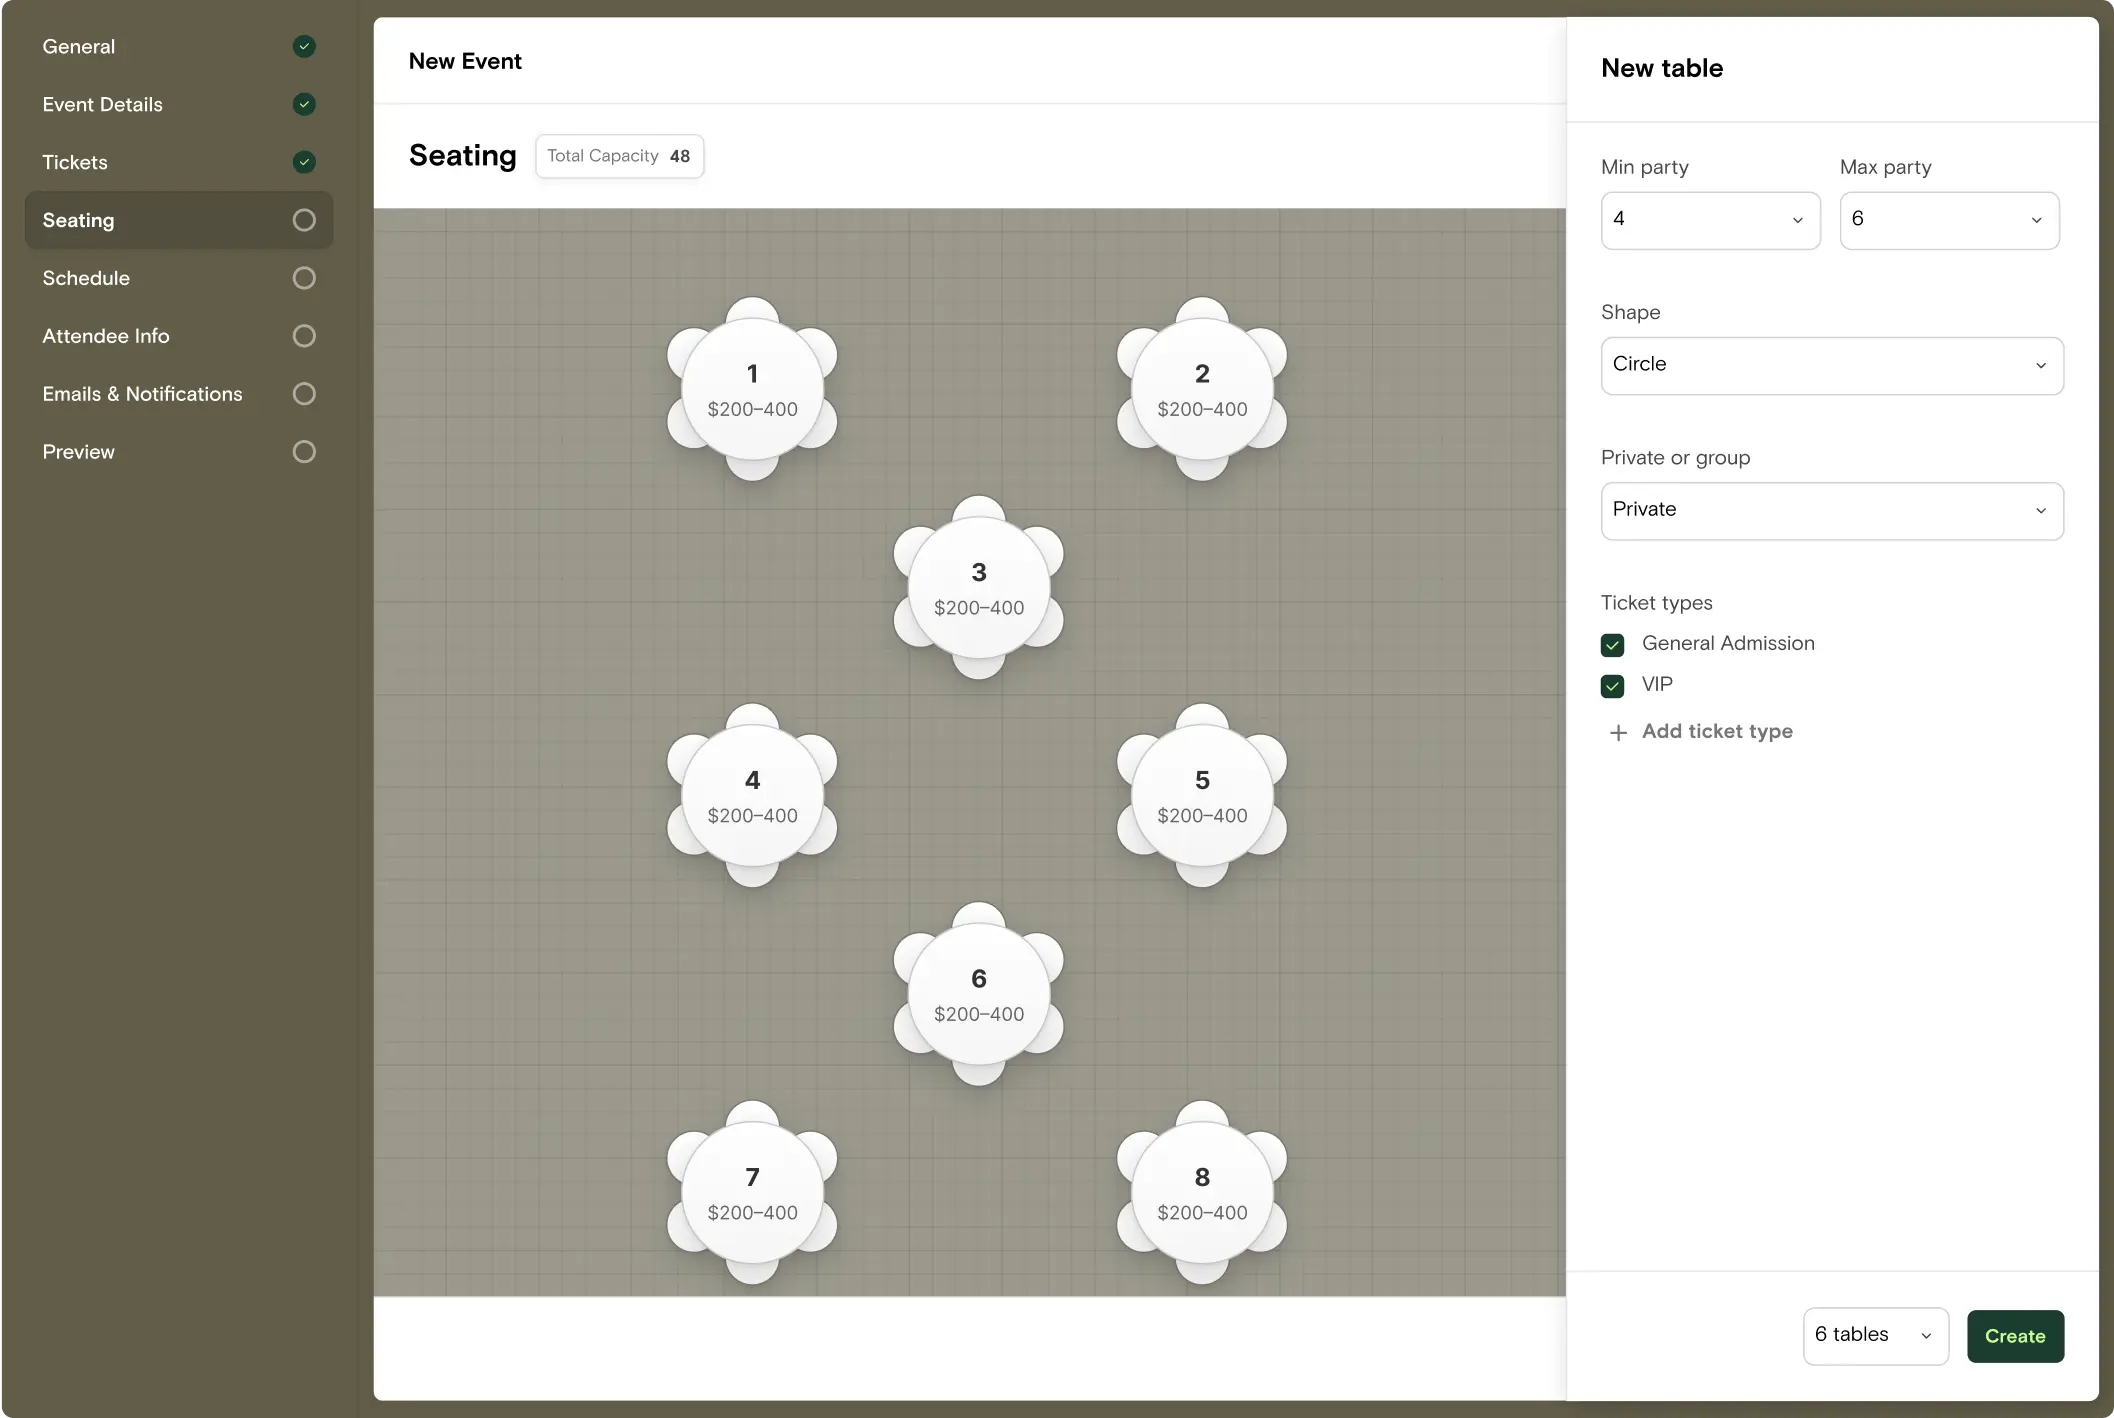Click the green checkmark next to General
The height and width of the screenshot is (1418, 2114).
tap(304, 47)
